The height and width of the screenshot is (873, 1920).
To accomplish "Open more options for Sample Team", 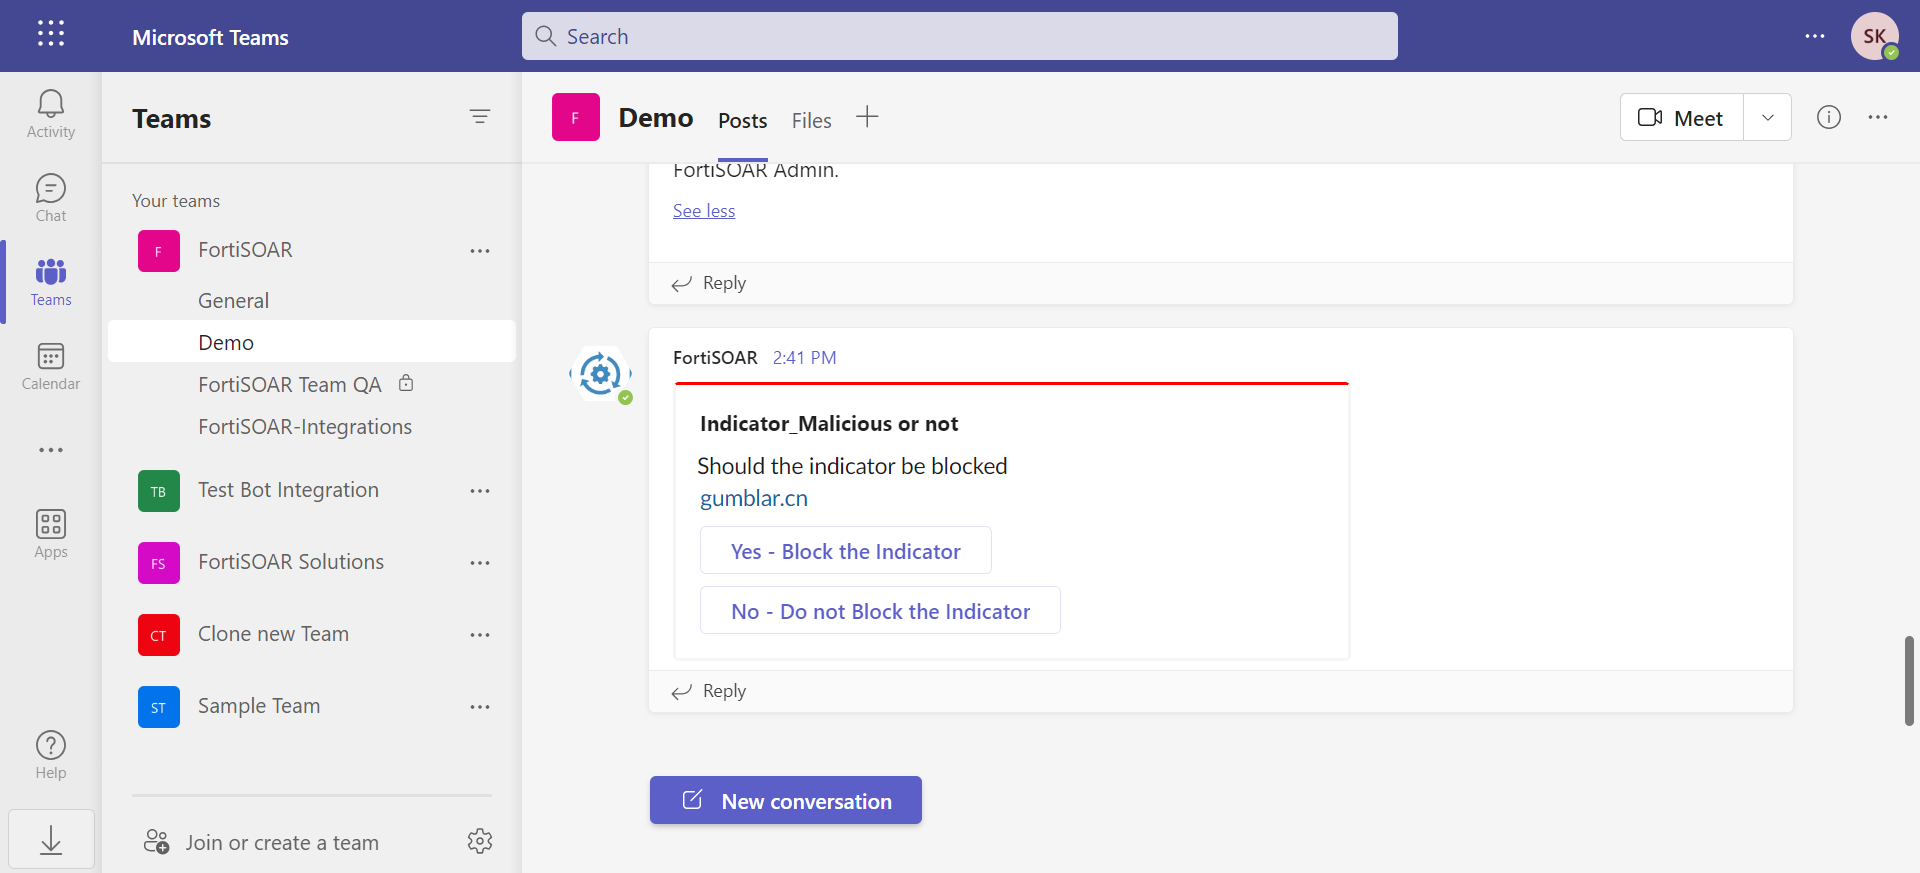I will 480,707.
